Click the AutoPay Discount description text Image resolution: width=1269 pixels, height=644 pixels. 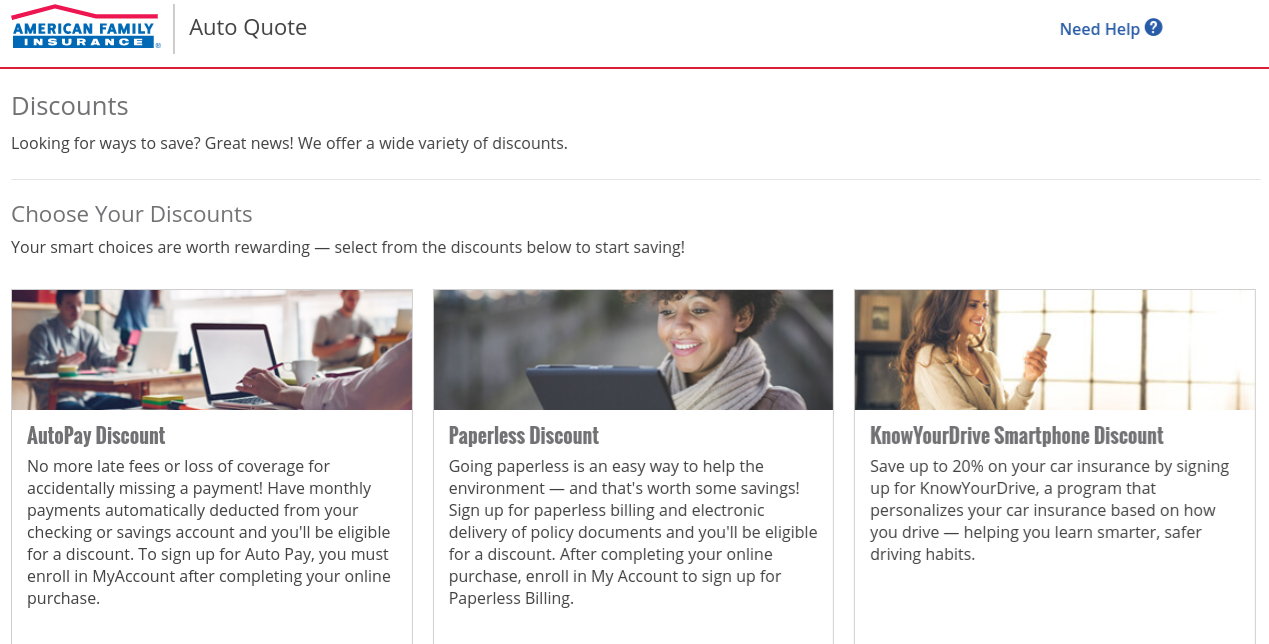click(x=208, y=531)
